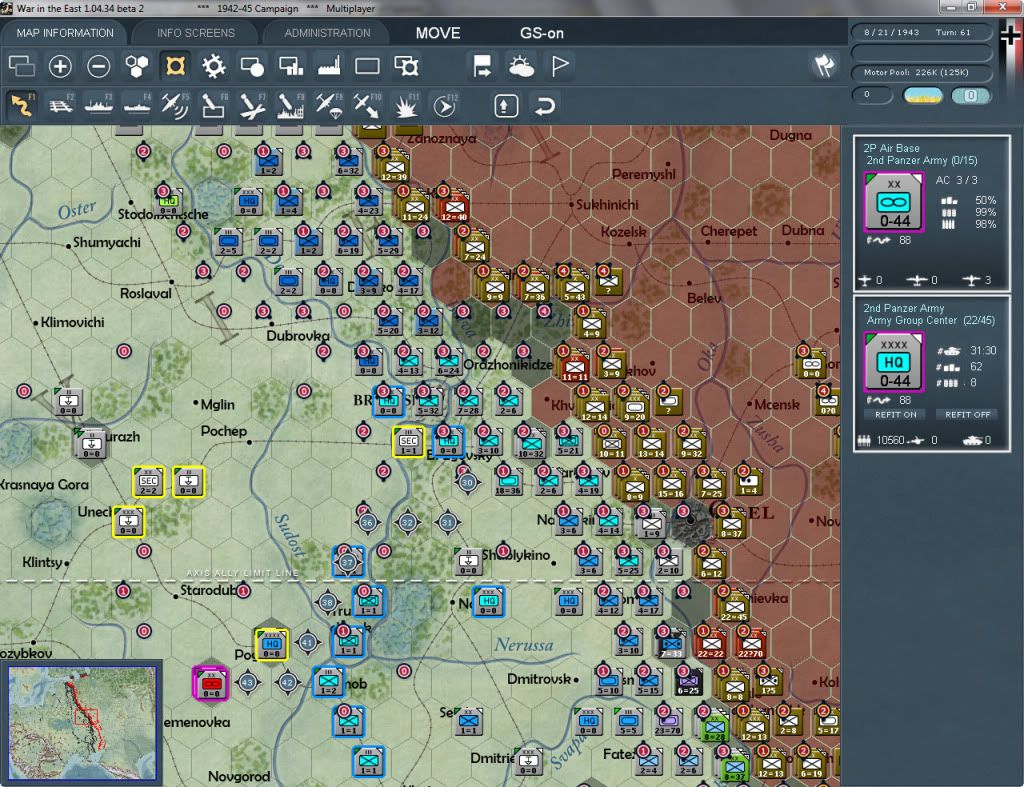Toggle the gear-shaped map information icon
Image resolution: width=1024 pixels, height=787 pixels.
click(x=214, y=66)
